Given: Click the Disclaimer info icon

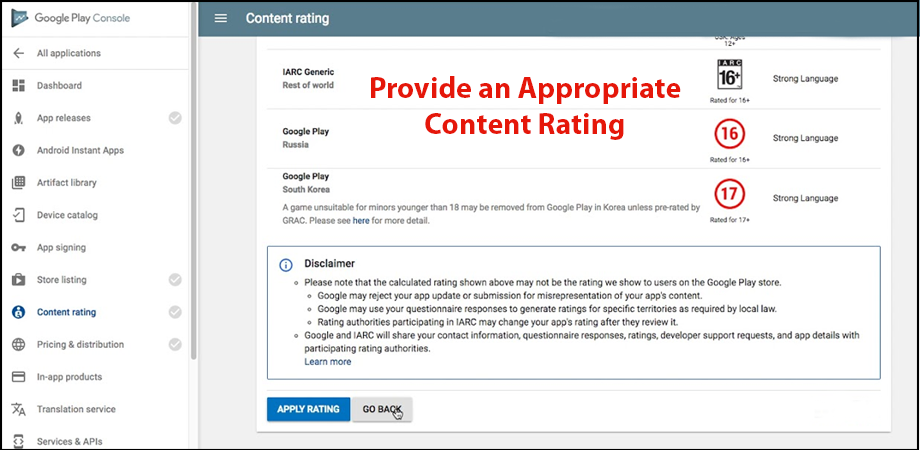Looking at the screenshot, I should (286, 265).
